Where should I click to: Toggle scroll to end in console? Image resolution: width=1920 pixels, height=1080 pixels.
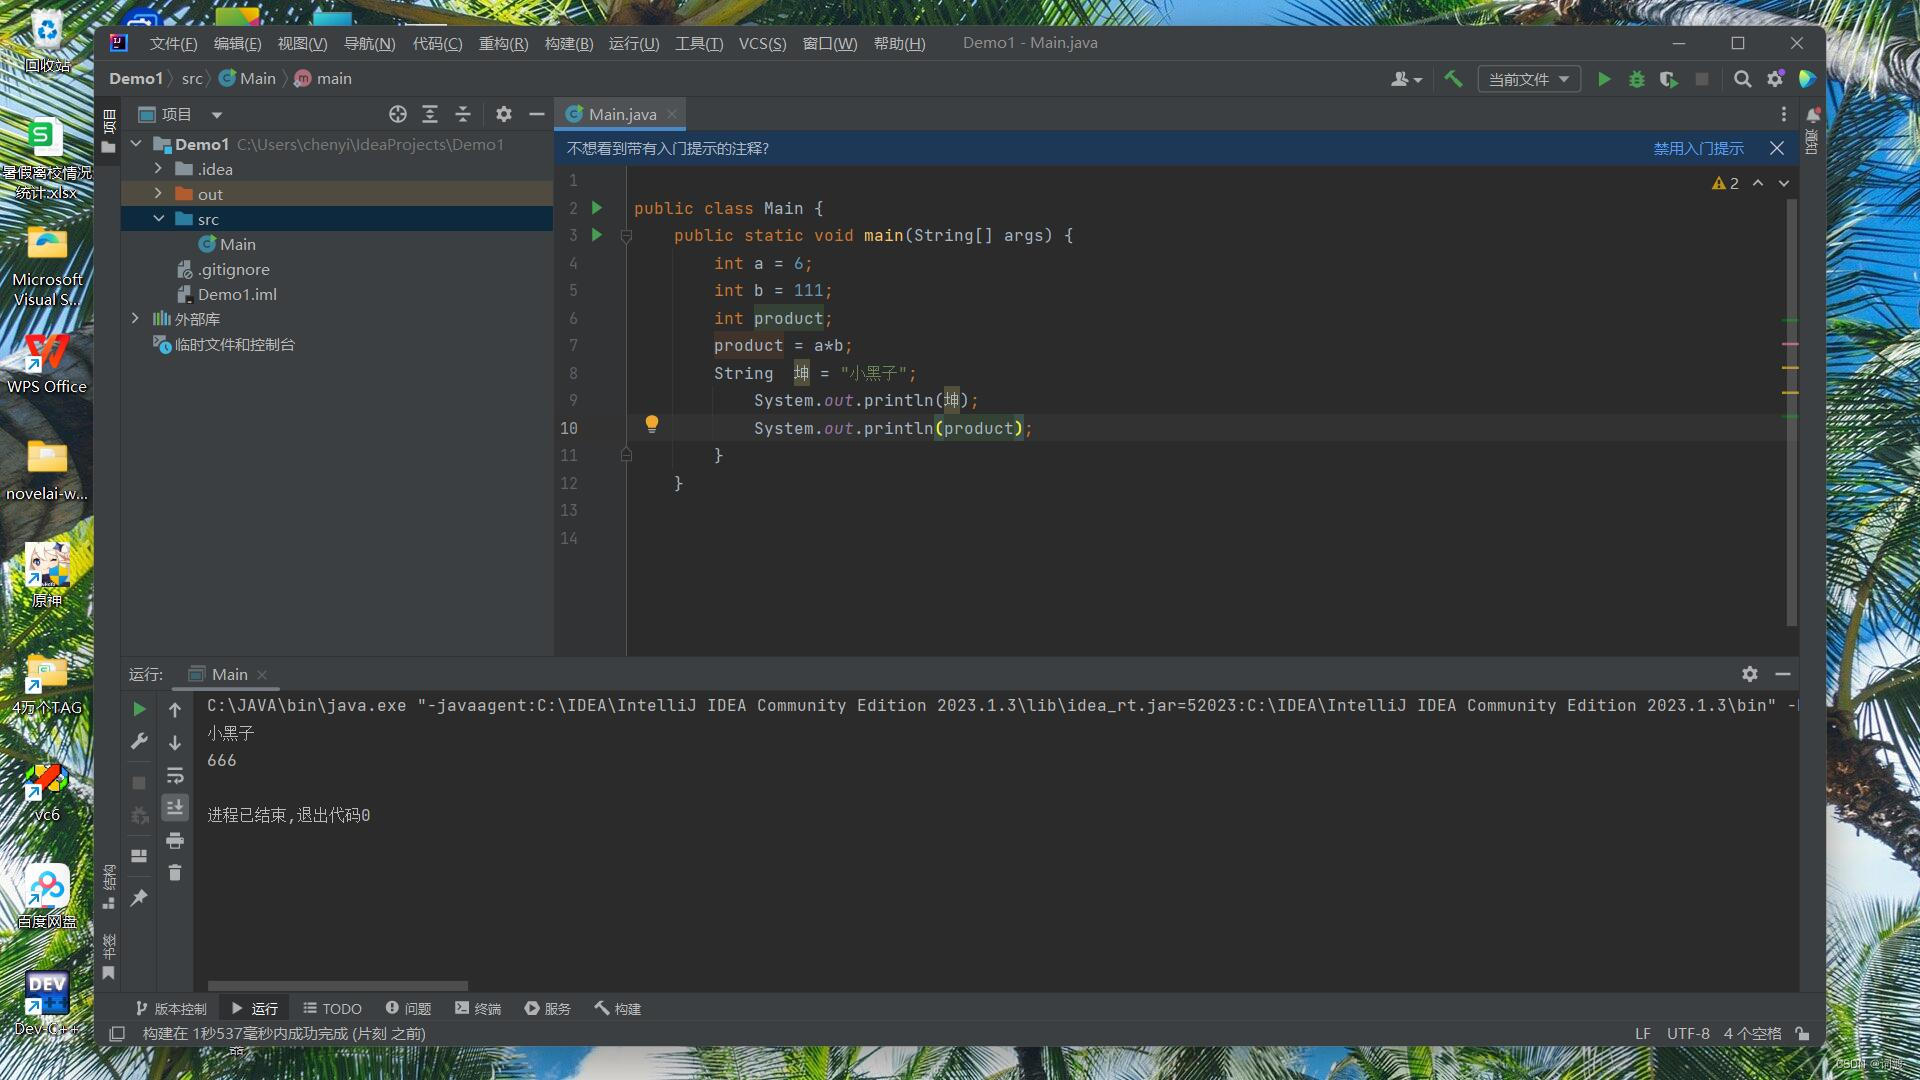pos(175,807)
